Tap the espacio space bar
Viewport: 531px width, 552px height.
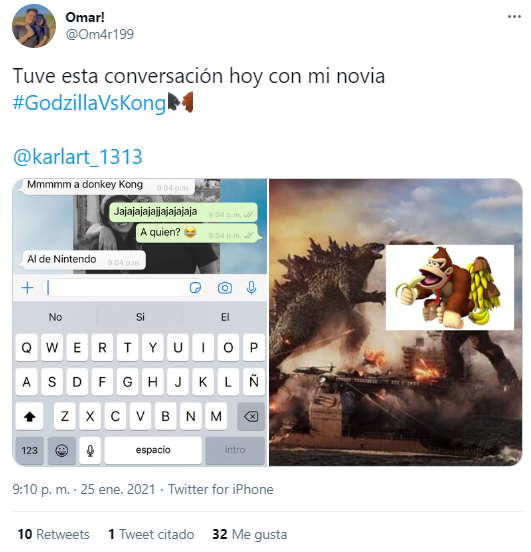pos(153,450)
